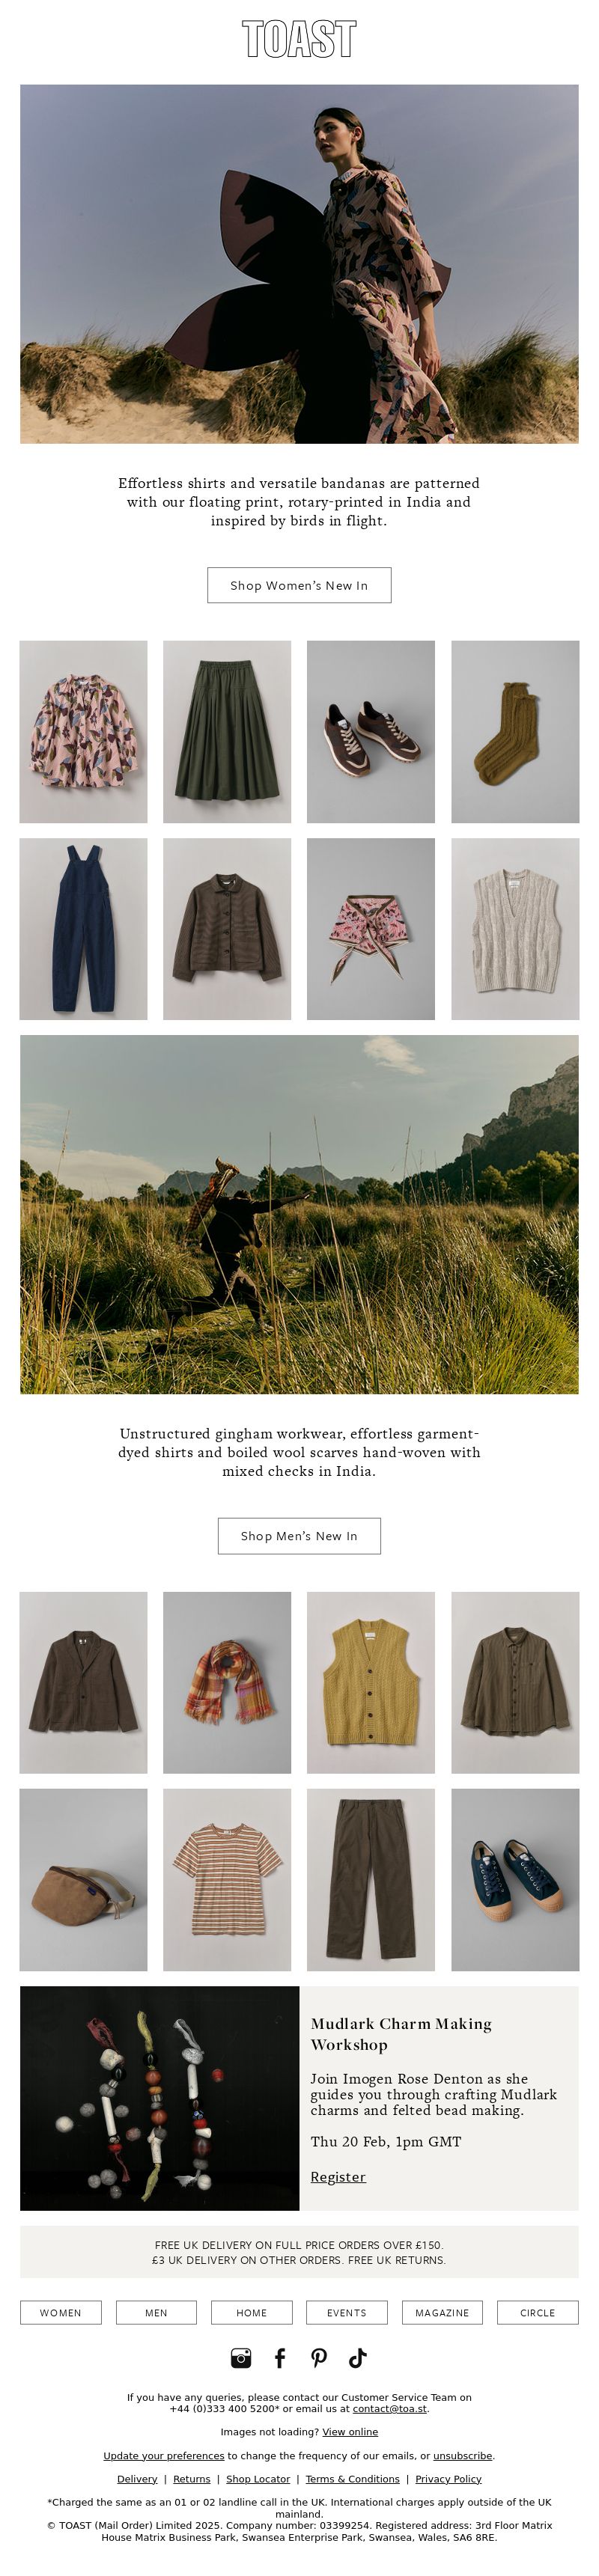Open the Instagram social icon

[x=241, y=2358]
